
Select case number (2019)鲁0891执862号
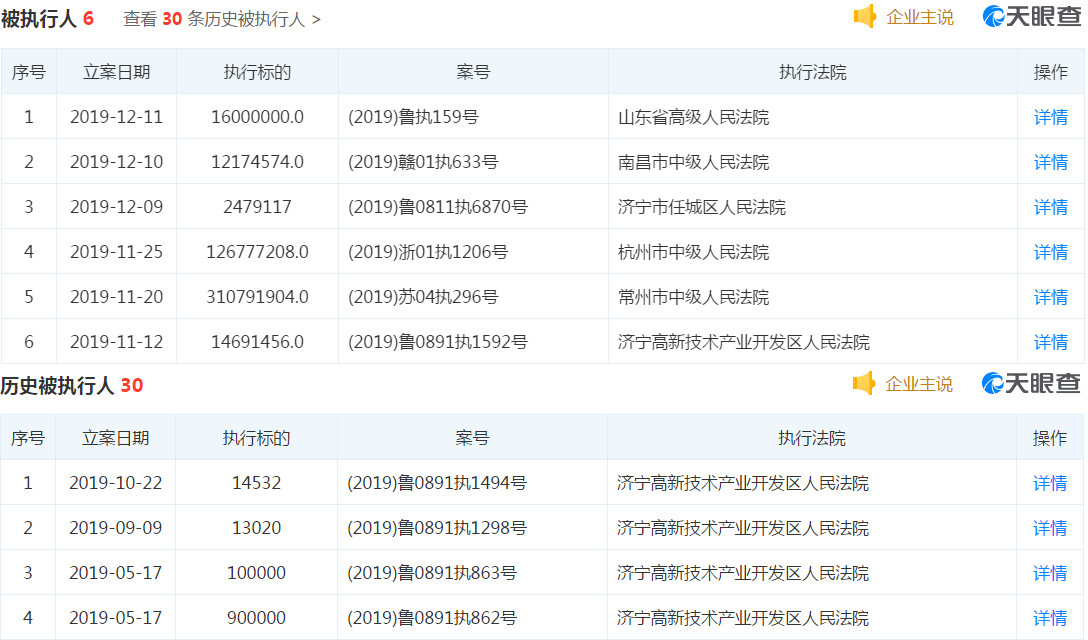[432, 618]
